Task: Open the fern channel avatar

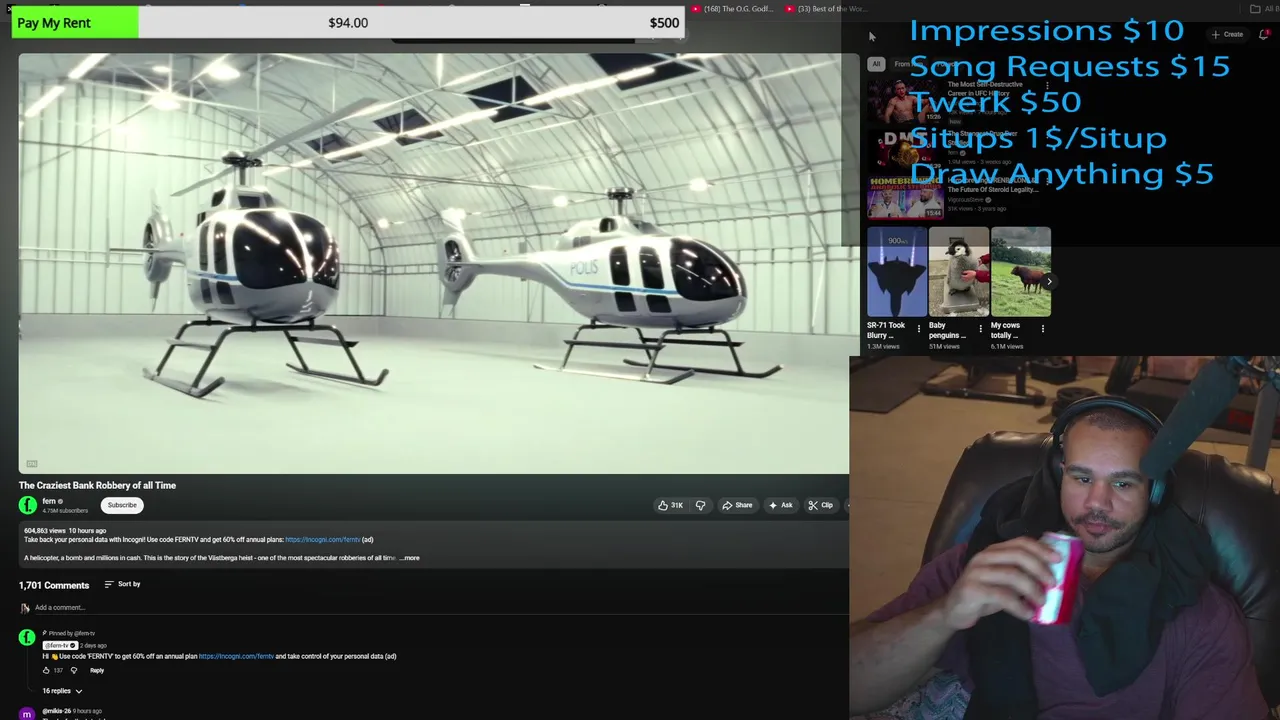Action: coord(28,505)
